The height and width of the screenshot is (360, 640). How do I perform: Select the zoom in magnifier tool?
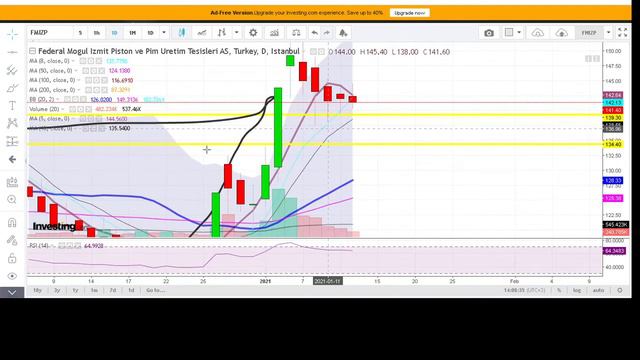(12, 200)
